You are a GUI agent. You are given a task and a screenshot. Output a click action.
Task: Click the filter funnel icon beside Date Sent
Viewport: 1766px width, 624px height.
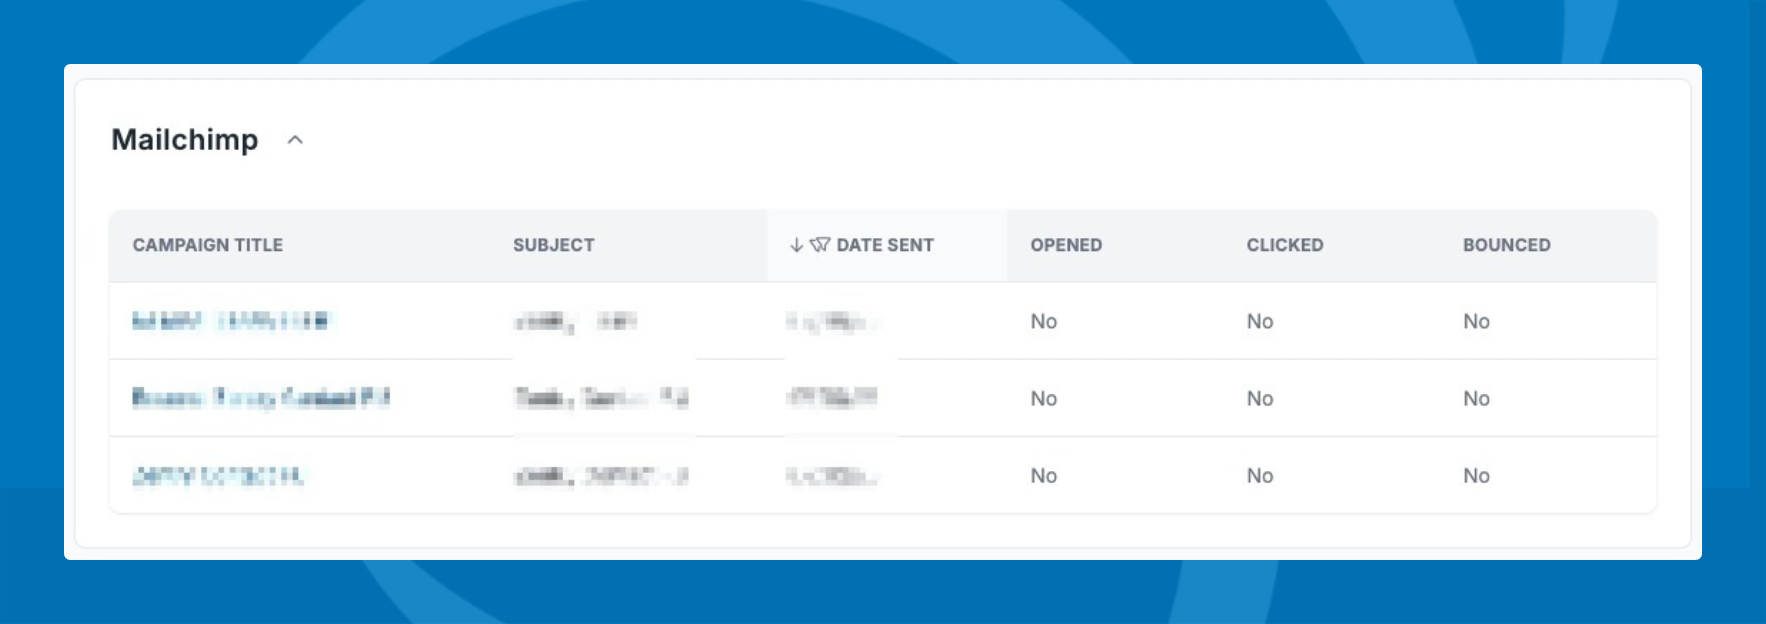coord(820,245)
